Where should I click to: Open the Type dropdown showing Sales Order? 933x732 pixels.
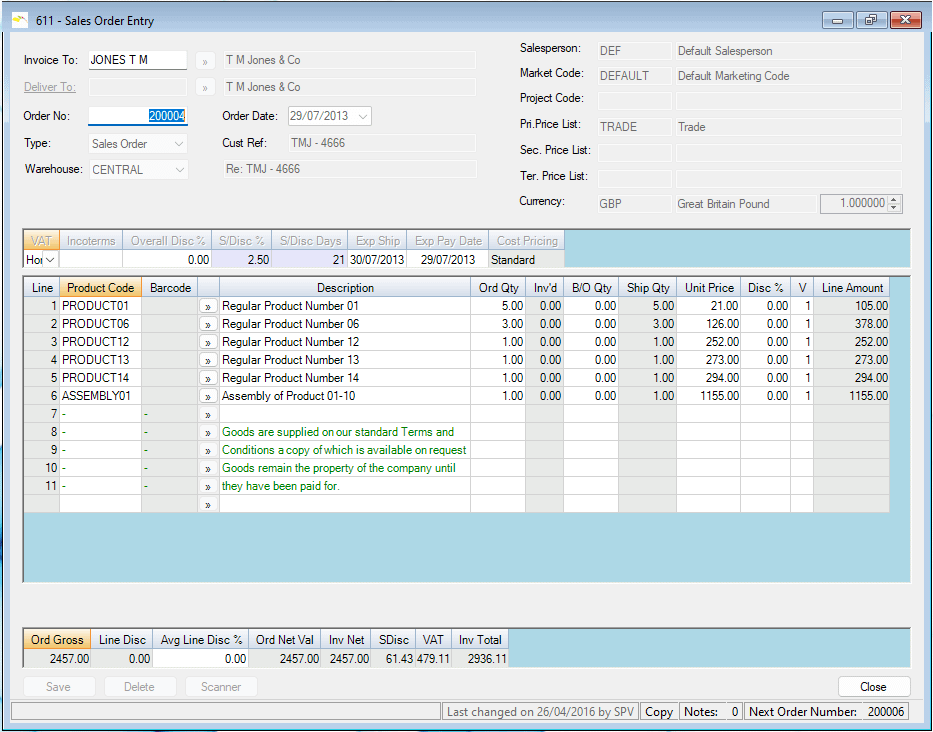(179, 144)
